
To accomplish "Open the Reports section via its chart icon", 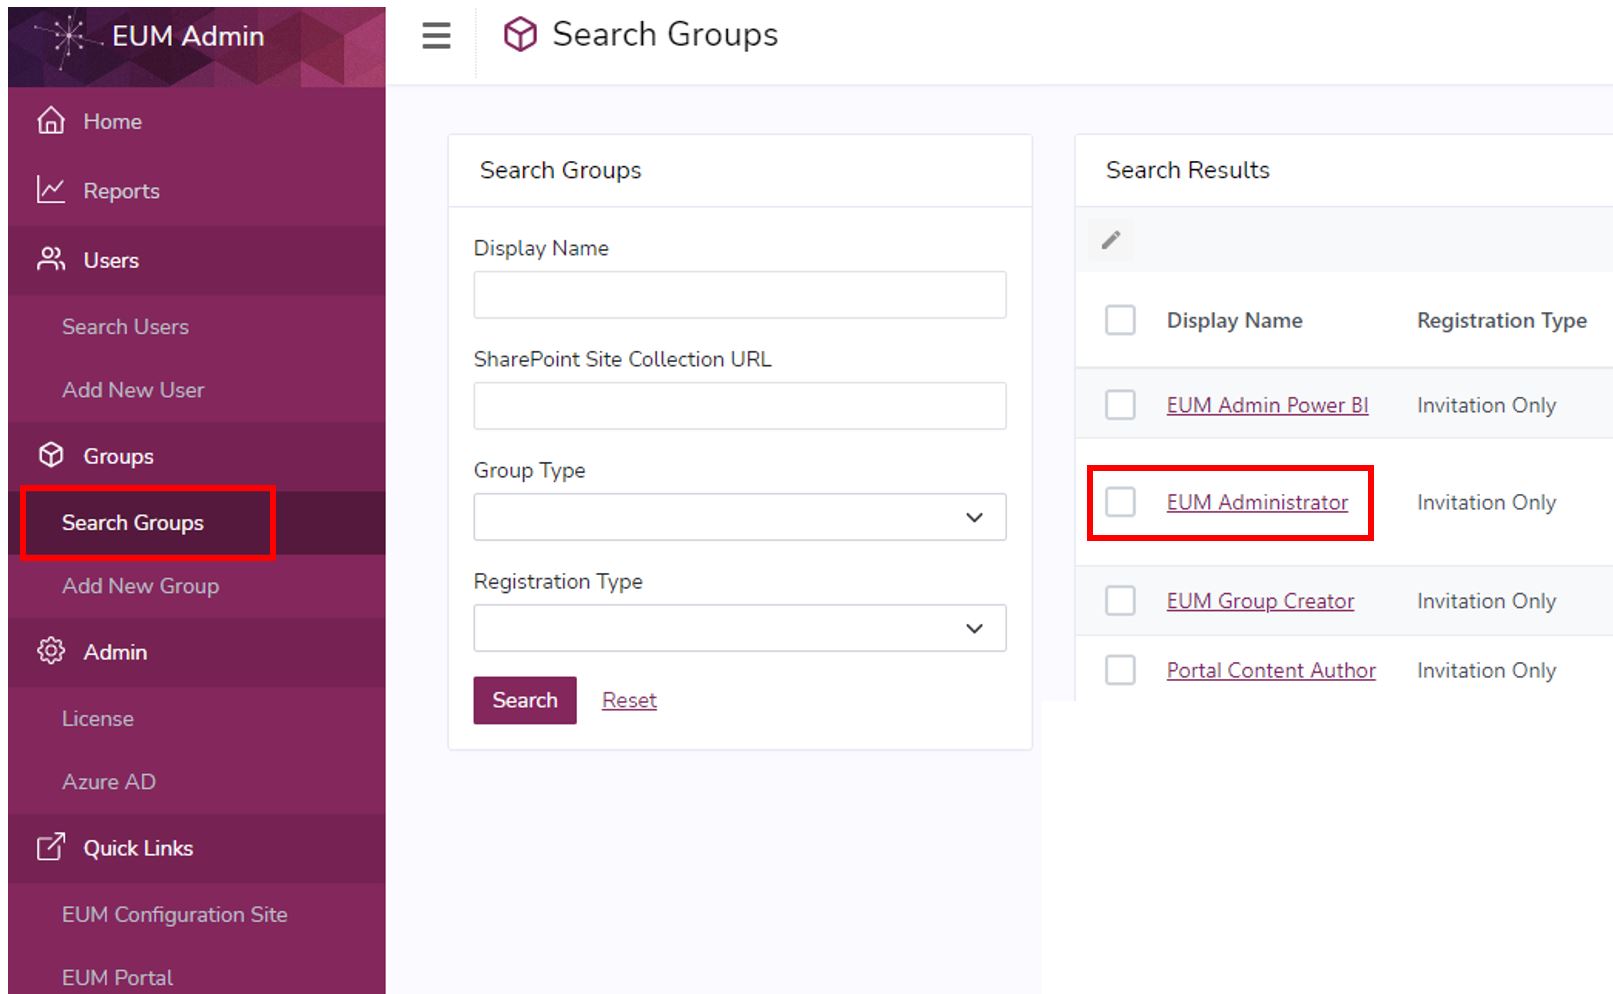I will coord(50,190).
